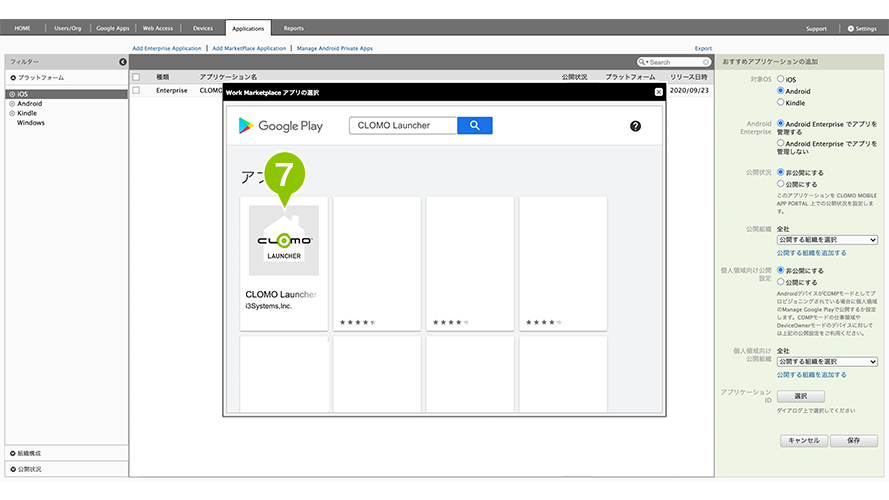The image size is (889, 500).
Task: Select 非公開にする under 公開状況
Action: 781,172
